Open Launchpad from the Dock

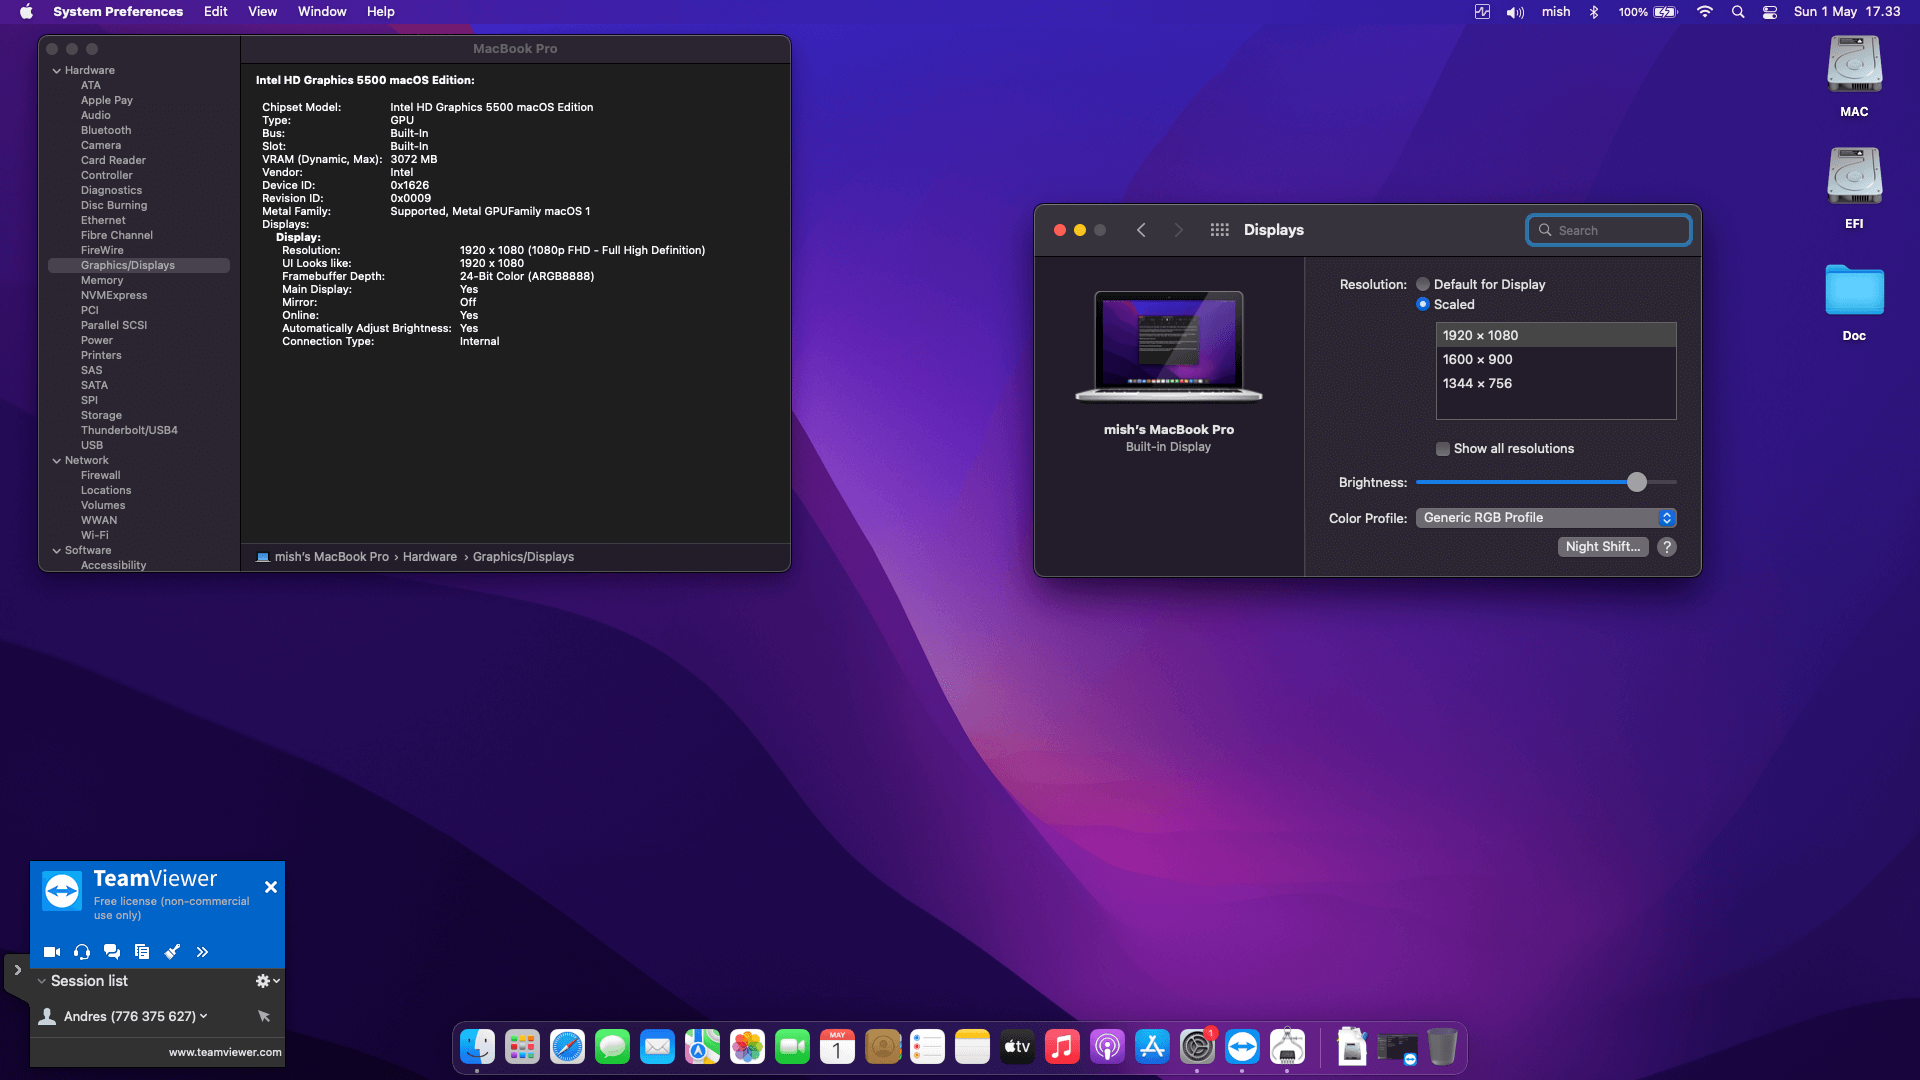pos(522,1047)
